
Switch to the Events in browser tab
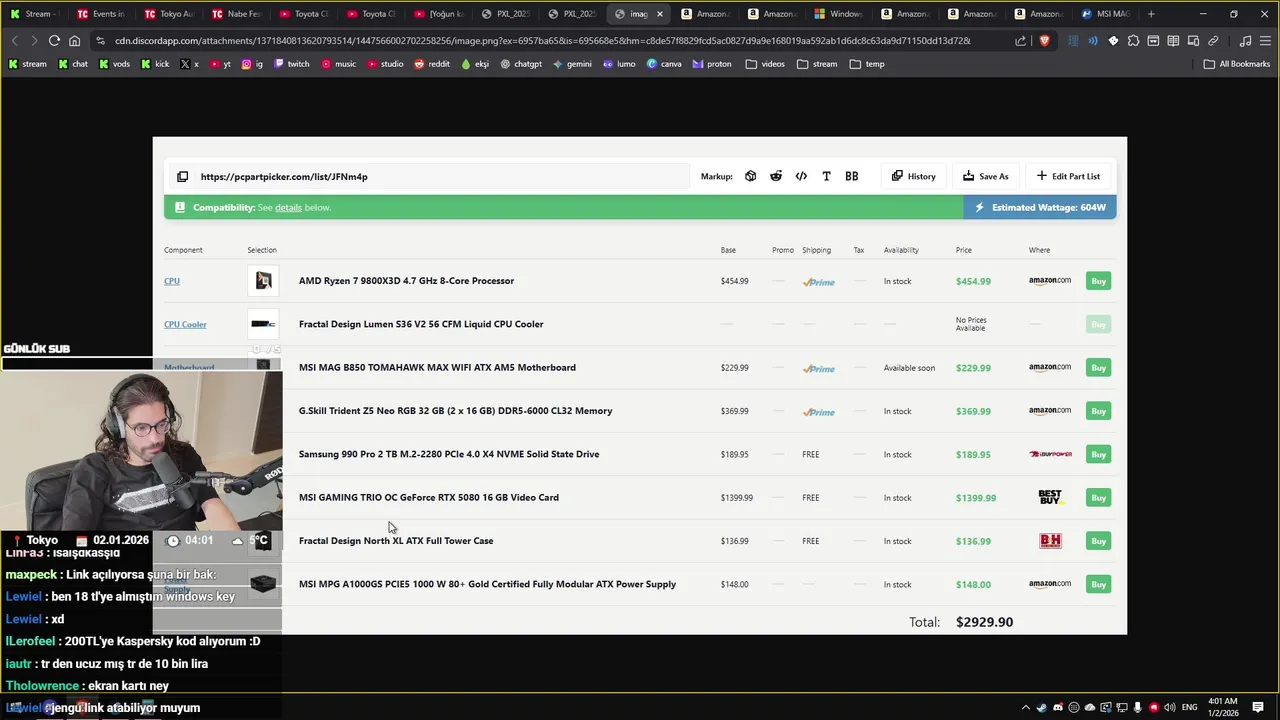101,14
